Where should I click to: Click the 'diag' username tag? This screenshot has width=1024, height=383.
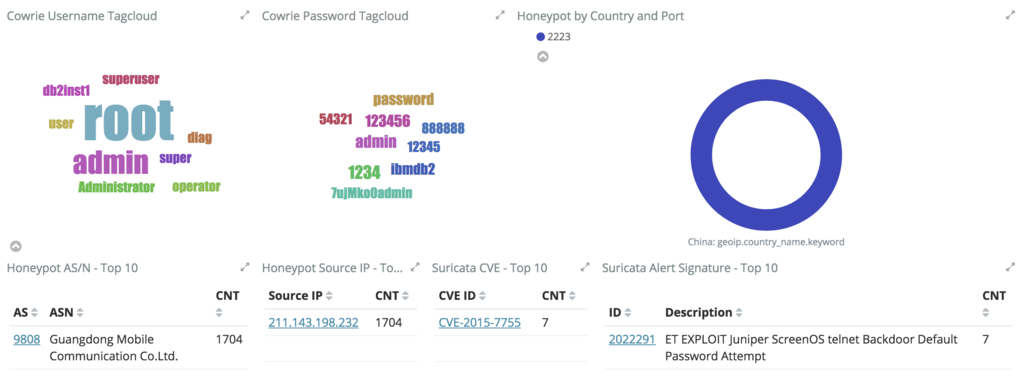click(x=200, y=138)
